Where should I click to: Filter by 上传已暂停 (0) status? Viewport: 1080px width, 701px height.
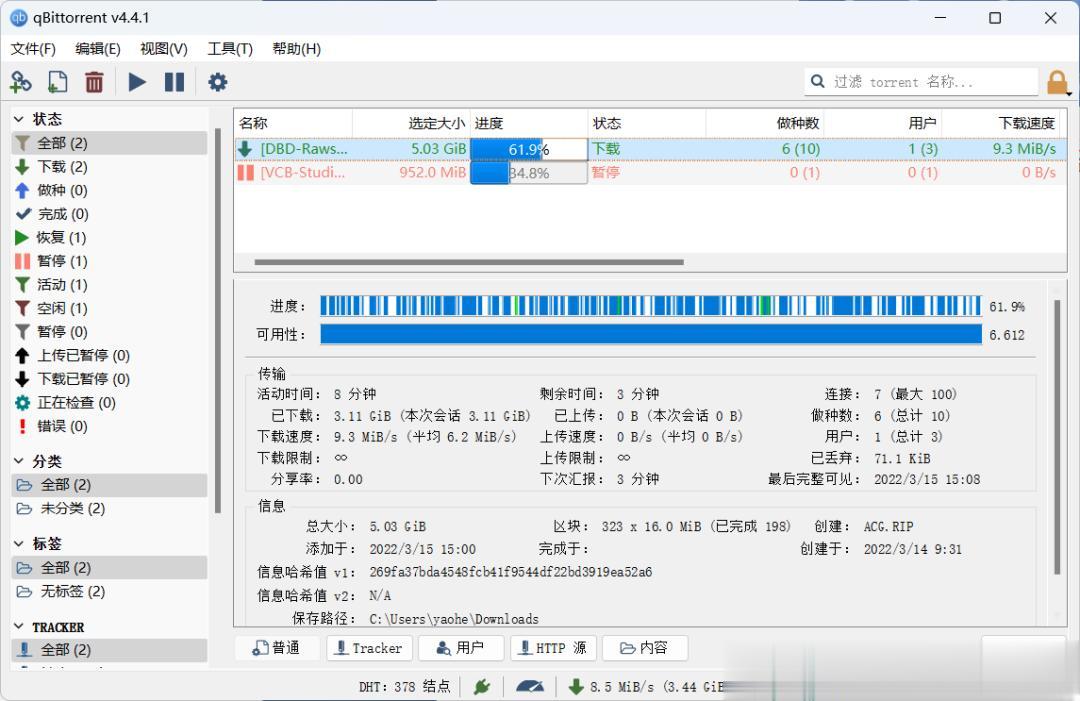(x=110, y=355)
